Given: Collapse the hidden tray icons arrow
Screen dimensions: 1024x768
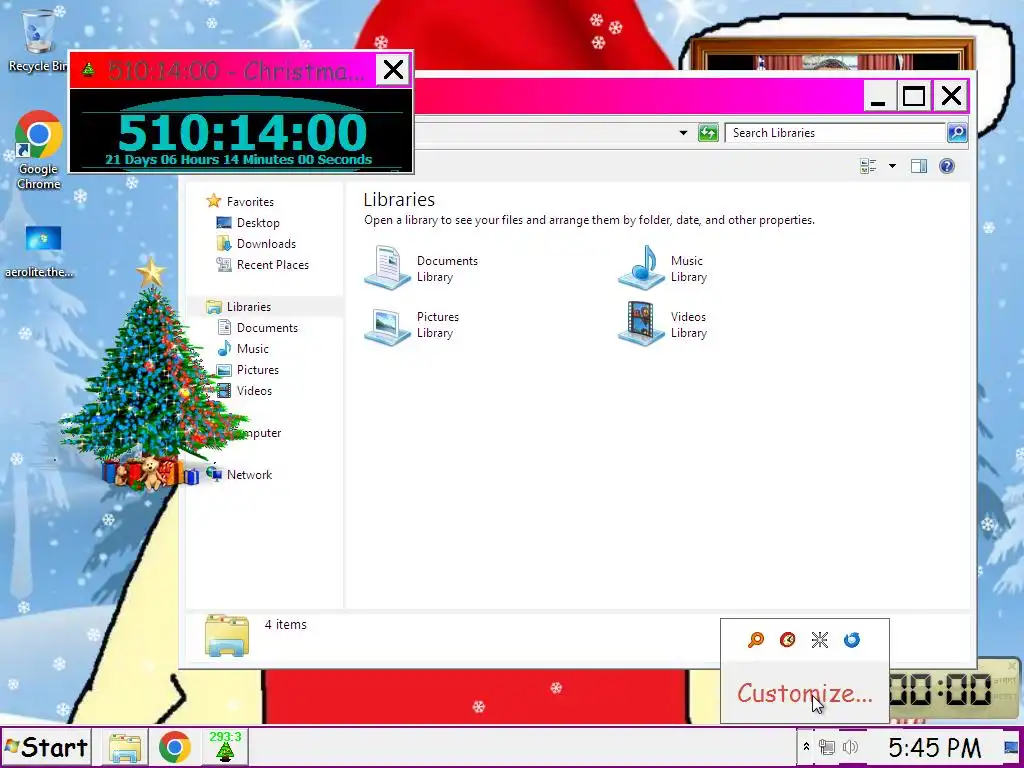Looking at the screenshot, I should (806, 747).
